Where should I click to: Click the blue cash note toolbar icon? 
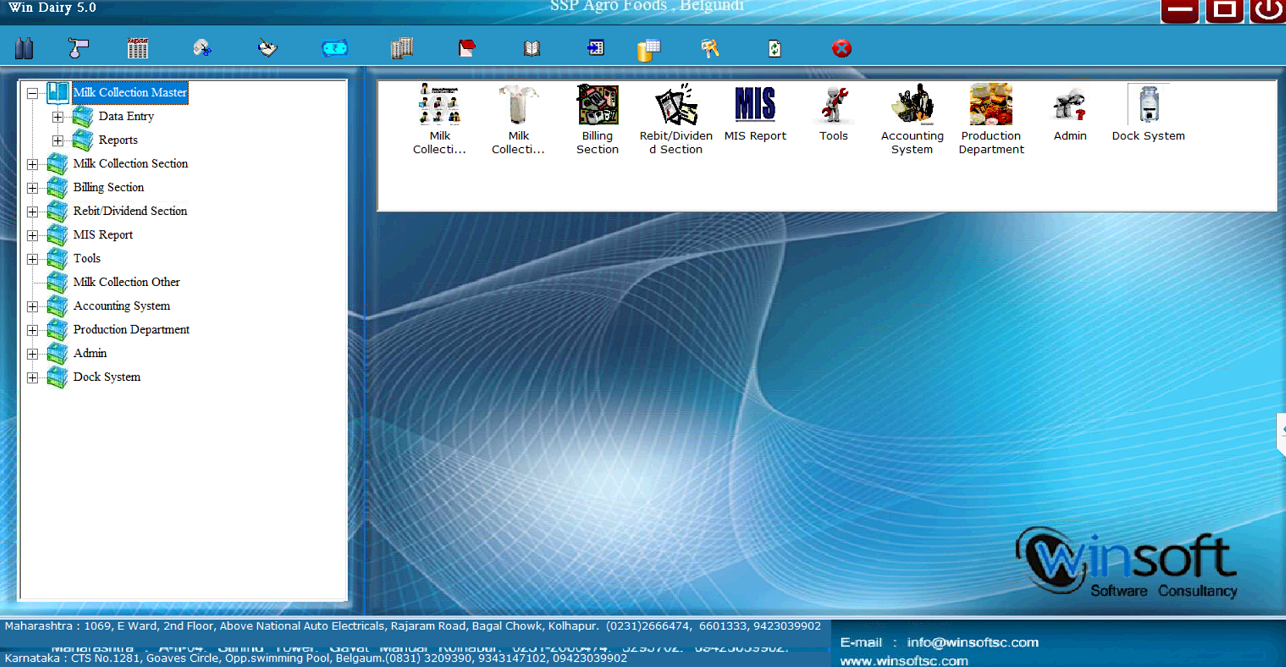(x=334, y=48)
